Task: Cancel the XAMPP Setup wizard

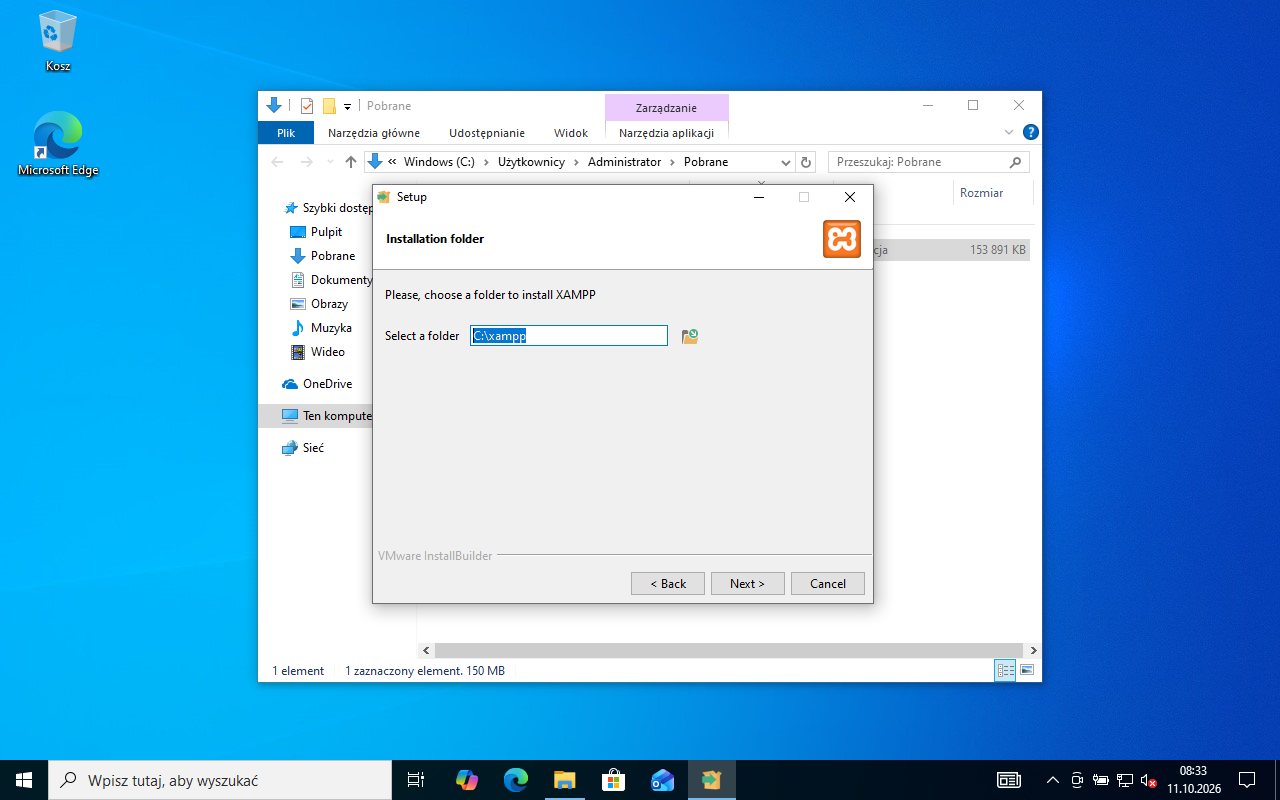Action: coord(828,584)
